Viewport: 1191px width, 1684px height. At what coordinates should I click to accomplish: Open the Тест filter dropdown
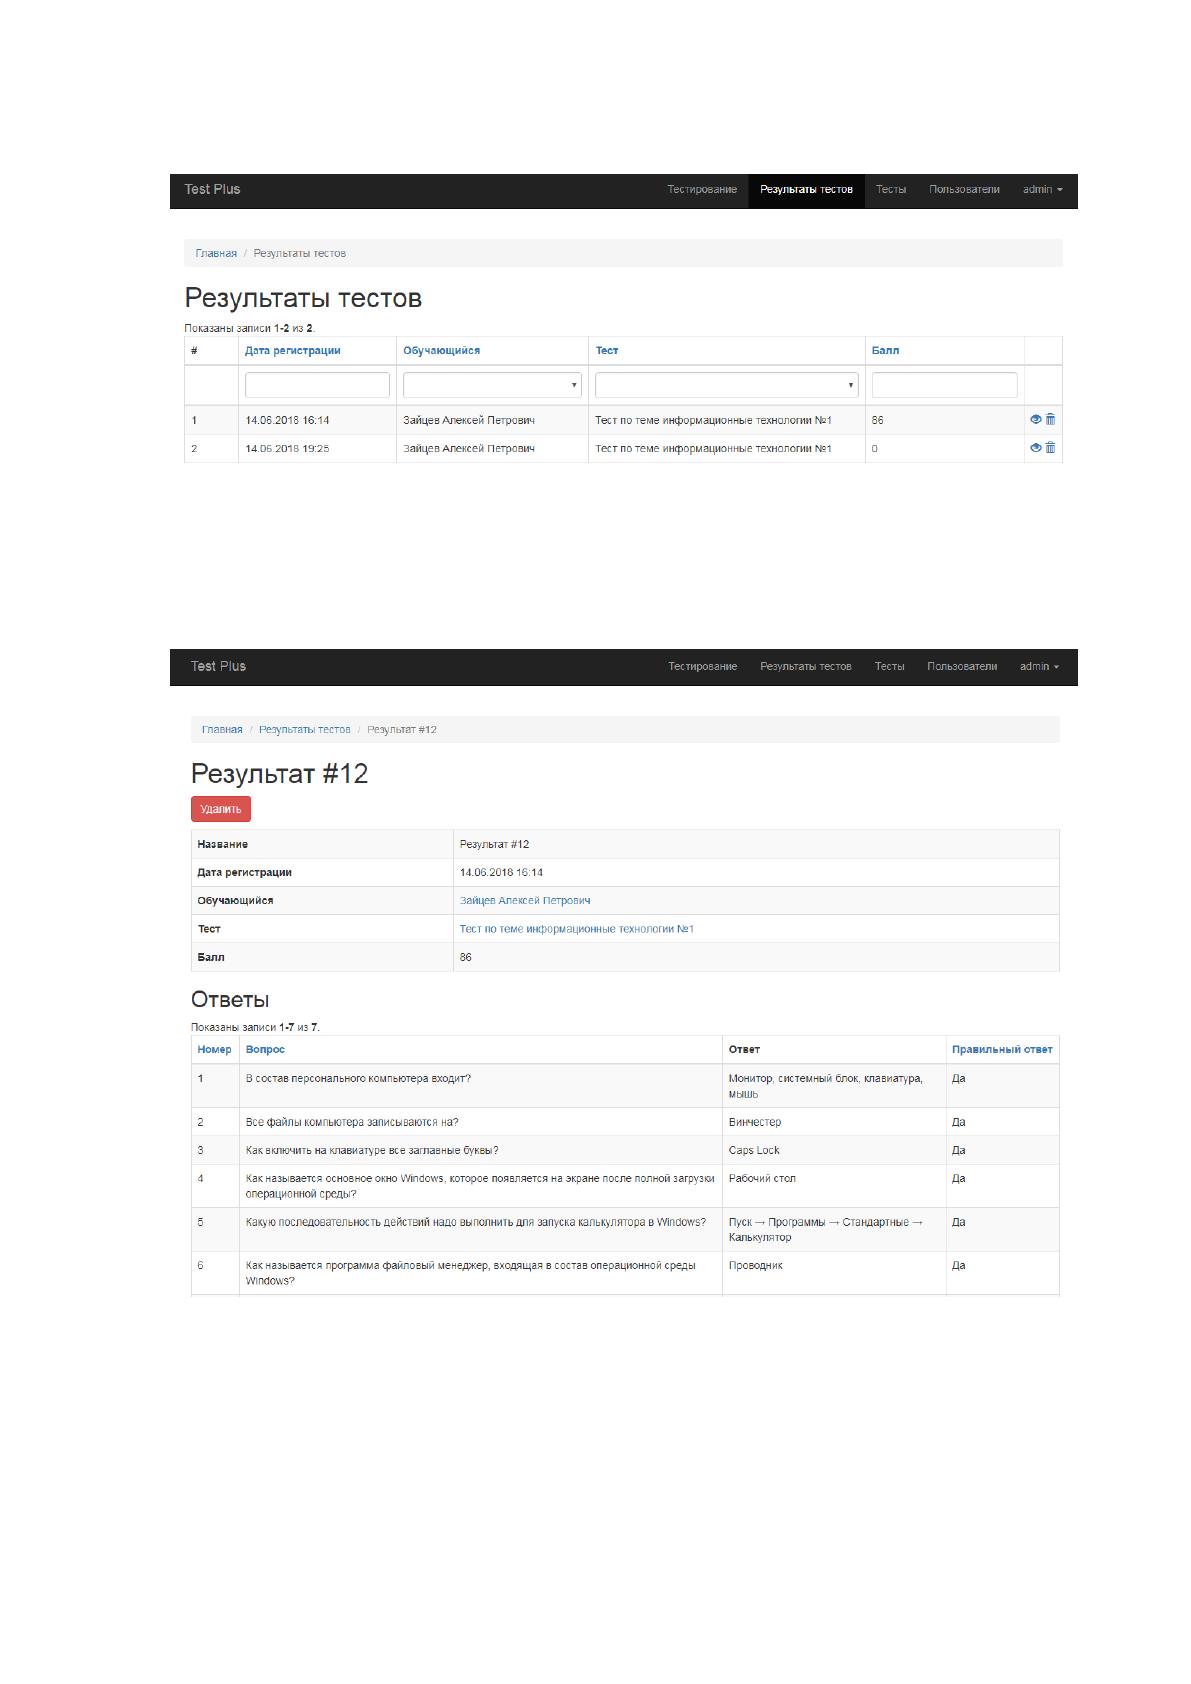click(x=727, y=385)
